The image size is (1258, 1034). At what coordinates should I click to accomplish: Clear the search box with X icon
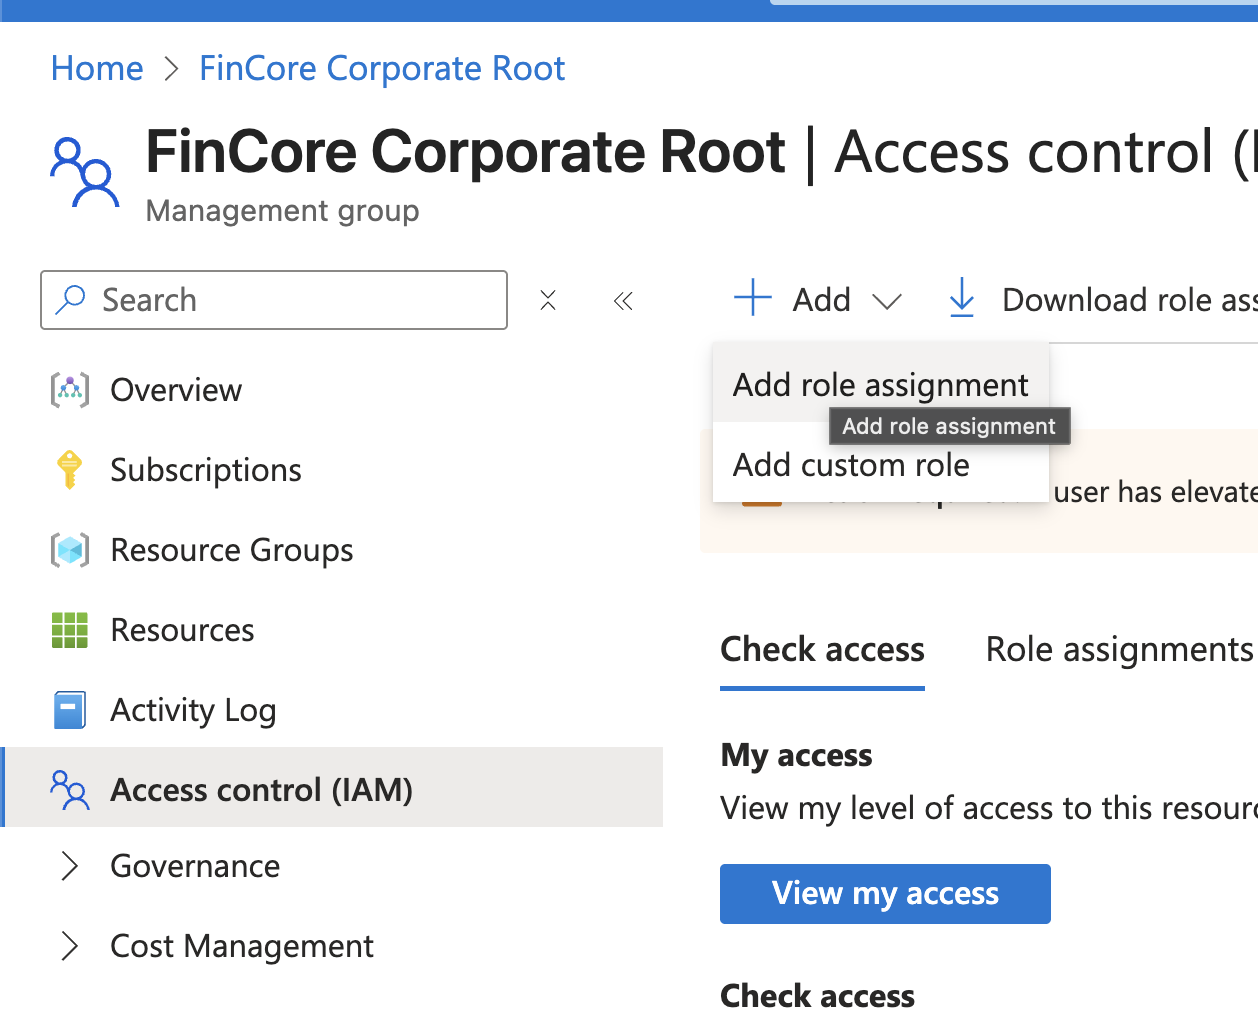548,300
